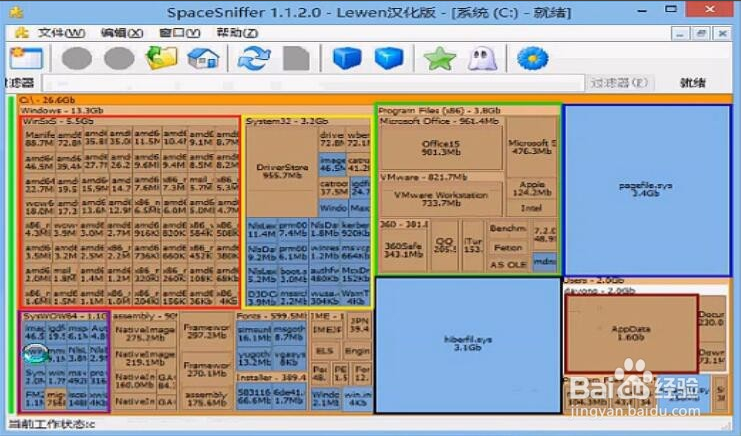Screen dimensions: 741x436
Task: Select the Apple 124.2Mb block
Action: tap(532, 188)
